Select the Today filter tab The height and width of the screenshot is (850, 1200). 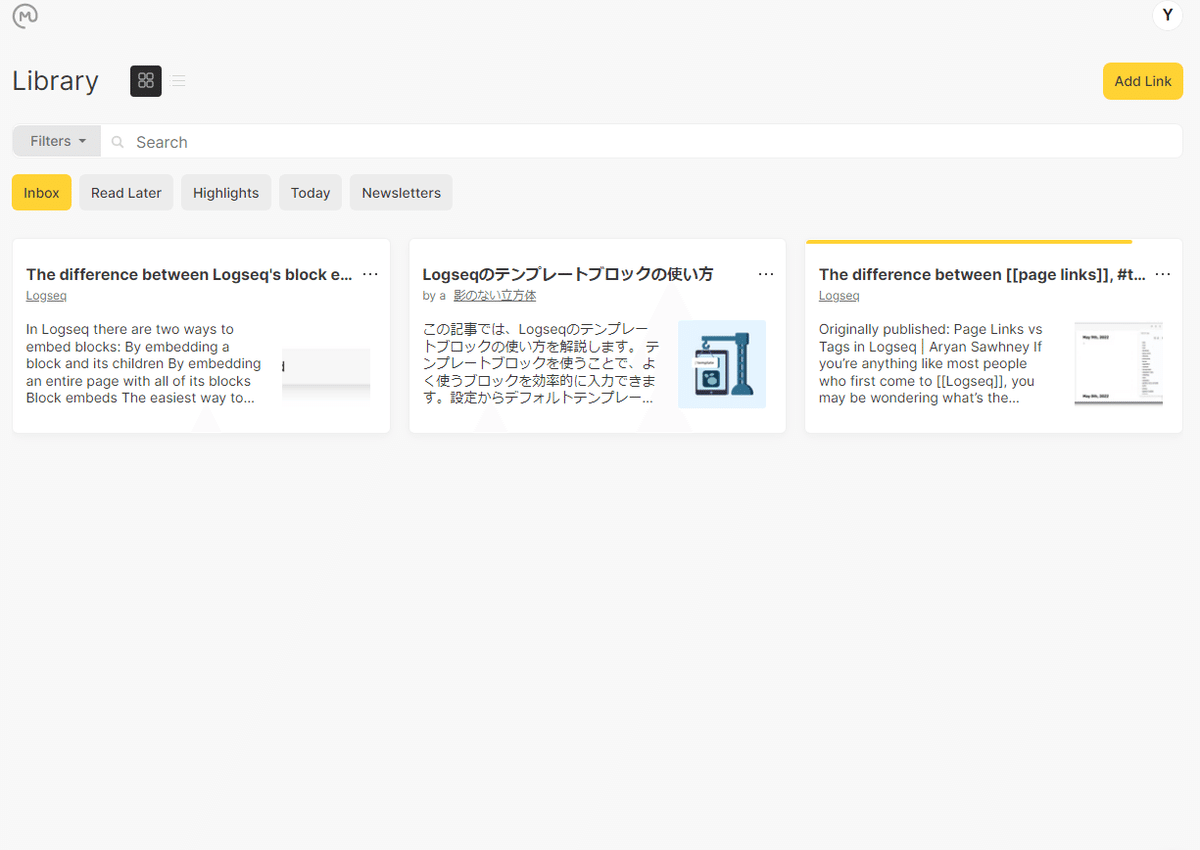(x=310, y=193)
